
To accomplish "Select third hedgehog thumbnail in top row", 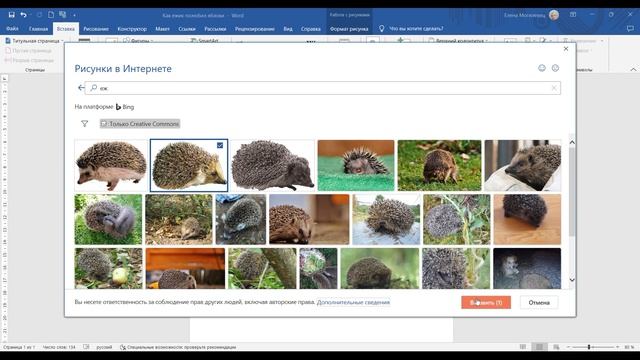I will [x=273, y=165].
